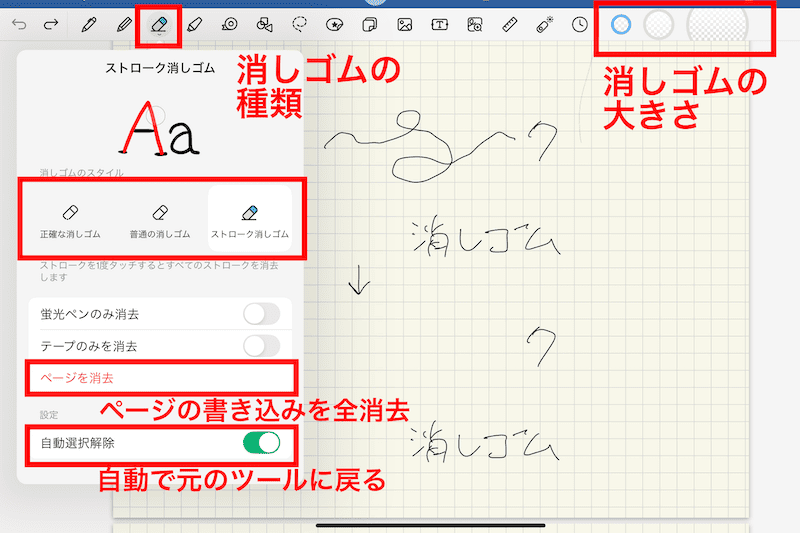This screenshot has width=800, height=533.
Task: Choose the Tape tool
Action: pyautogui.click(x=229, y=23)
